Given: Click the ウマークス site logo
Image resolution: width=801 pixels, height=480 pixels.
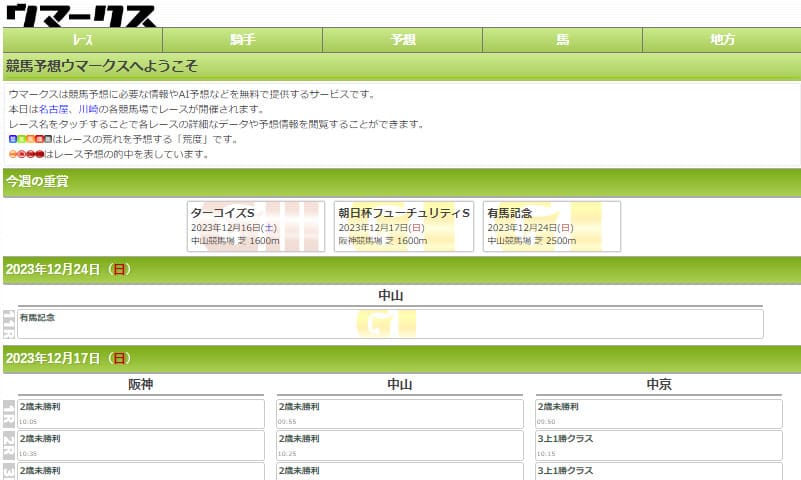Looking at the screenshot, I should pyautogui.click(x=81, y=15).
